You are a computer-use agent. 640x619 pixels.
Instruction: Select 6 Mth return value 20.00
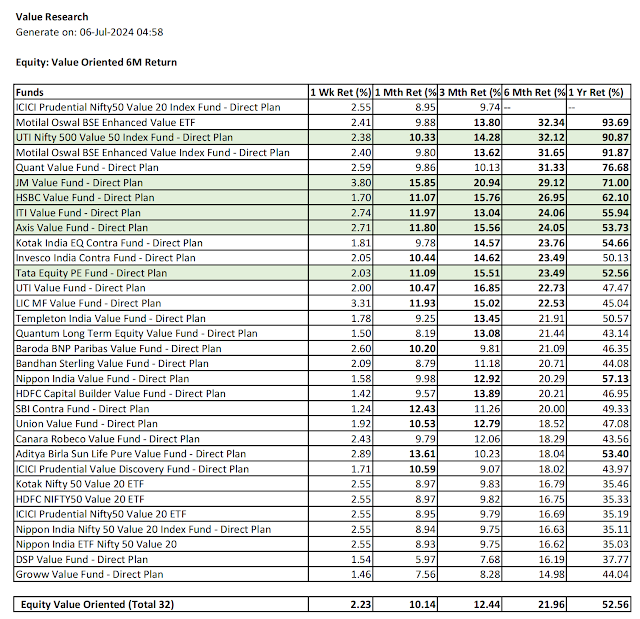pos(551,409)
